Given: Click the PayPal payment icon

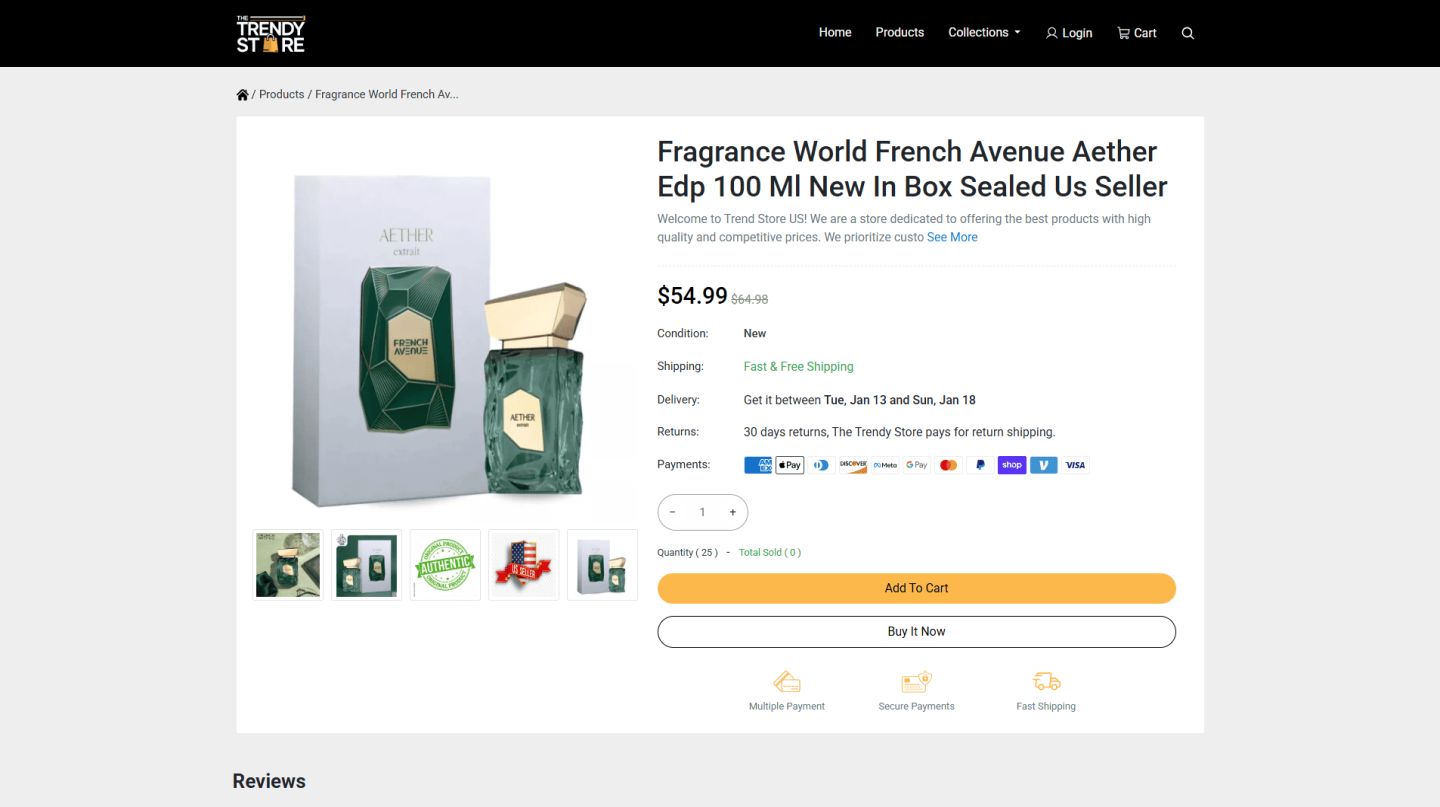Looking at the screenshot, I should (980, 465).
